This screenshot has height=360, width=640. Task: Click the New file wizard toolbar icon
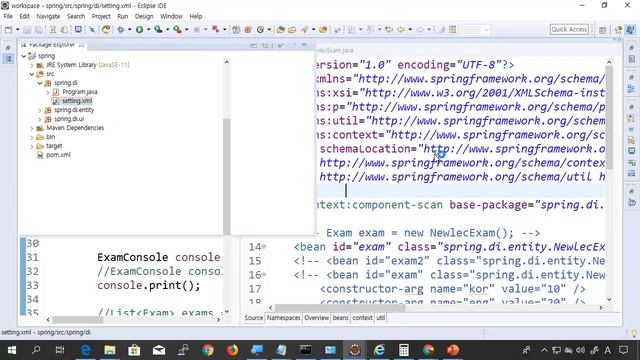click(x=9, y=29)
